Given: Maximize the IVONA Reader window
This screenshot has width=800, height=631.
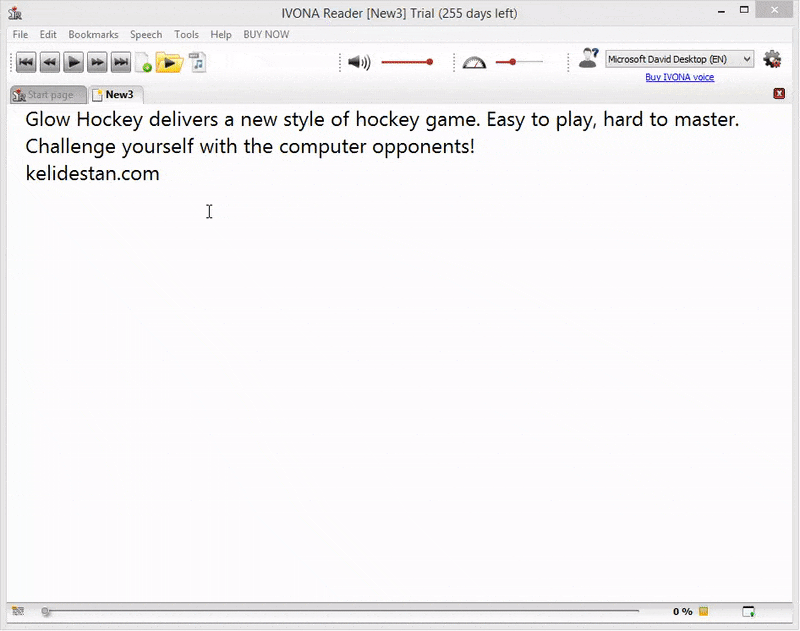Looking at the screenshot, I should (744, 10).
